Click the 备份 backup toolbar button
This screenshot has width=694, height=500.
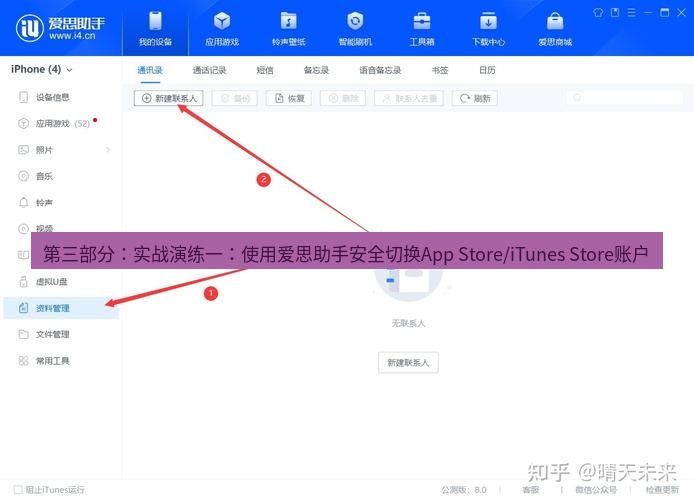235,98
